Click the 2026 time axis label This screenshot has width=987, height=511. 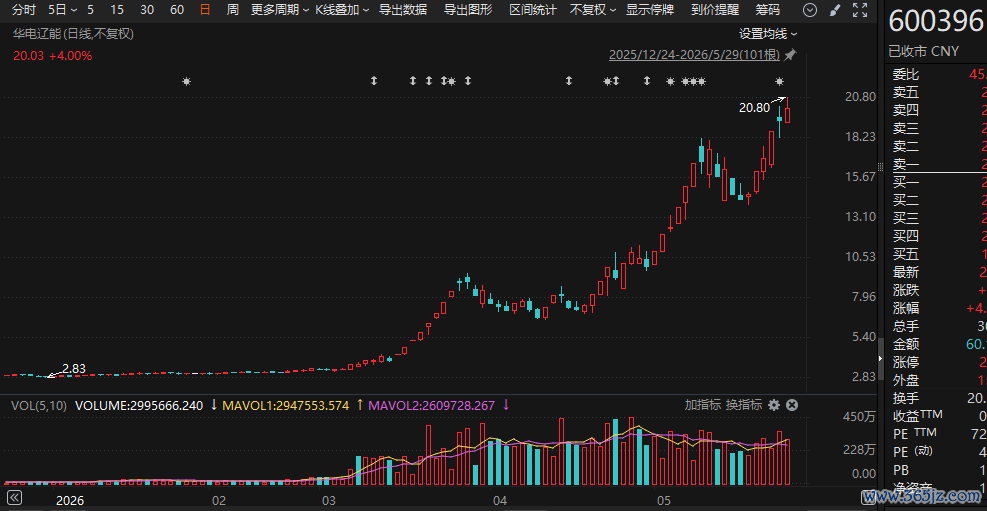[70, 502]
